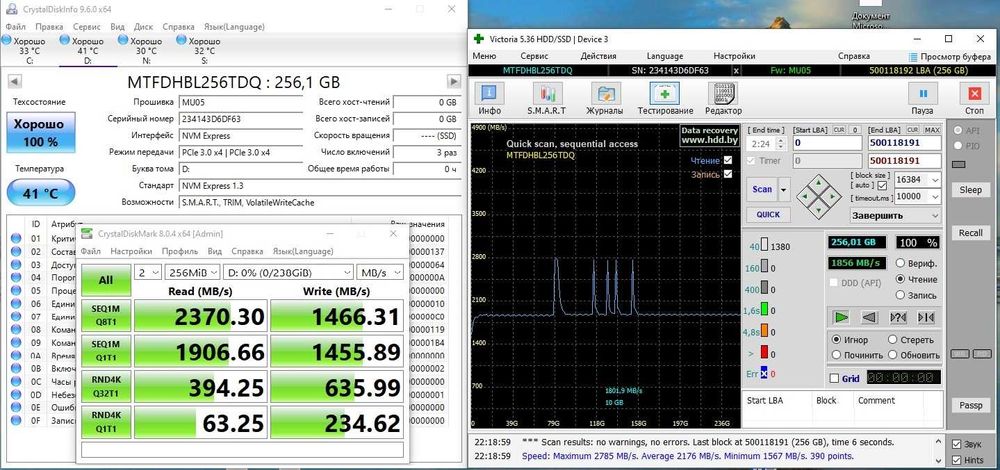This screenshot has width=1000, height=470.
Task: Select the Починить radio button
Action: 836,355
